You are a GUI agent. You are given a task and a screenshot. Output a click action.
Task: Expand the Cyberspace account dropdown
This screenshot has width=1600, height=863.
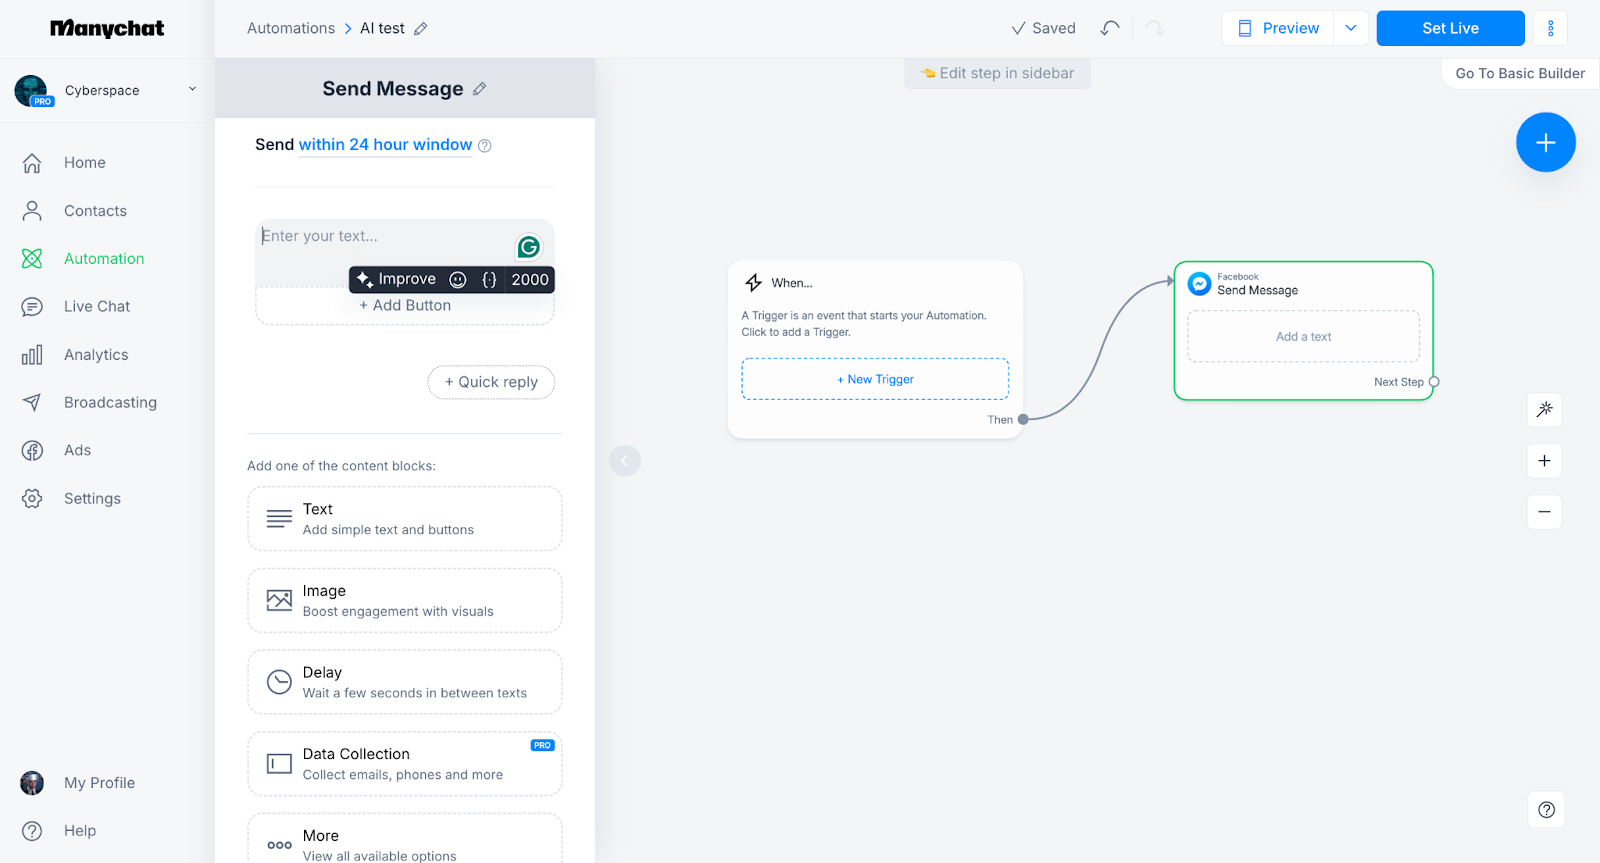(x=192, y=89)
